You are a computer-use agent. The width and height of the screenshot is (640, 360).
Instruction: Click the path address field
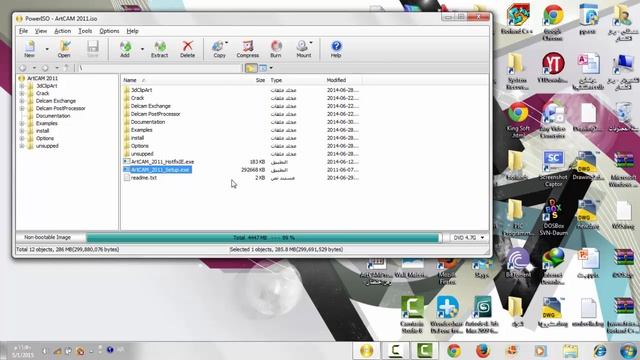160,68
